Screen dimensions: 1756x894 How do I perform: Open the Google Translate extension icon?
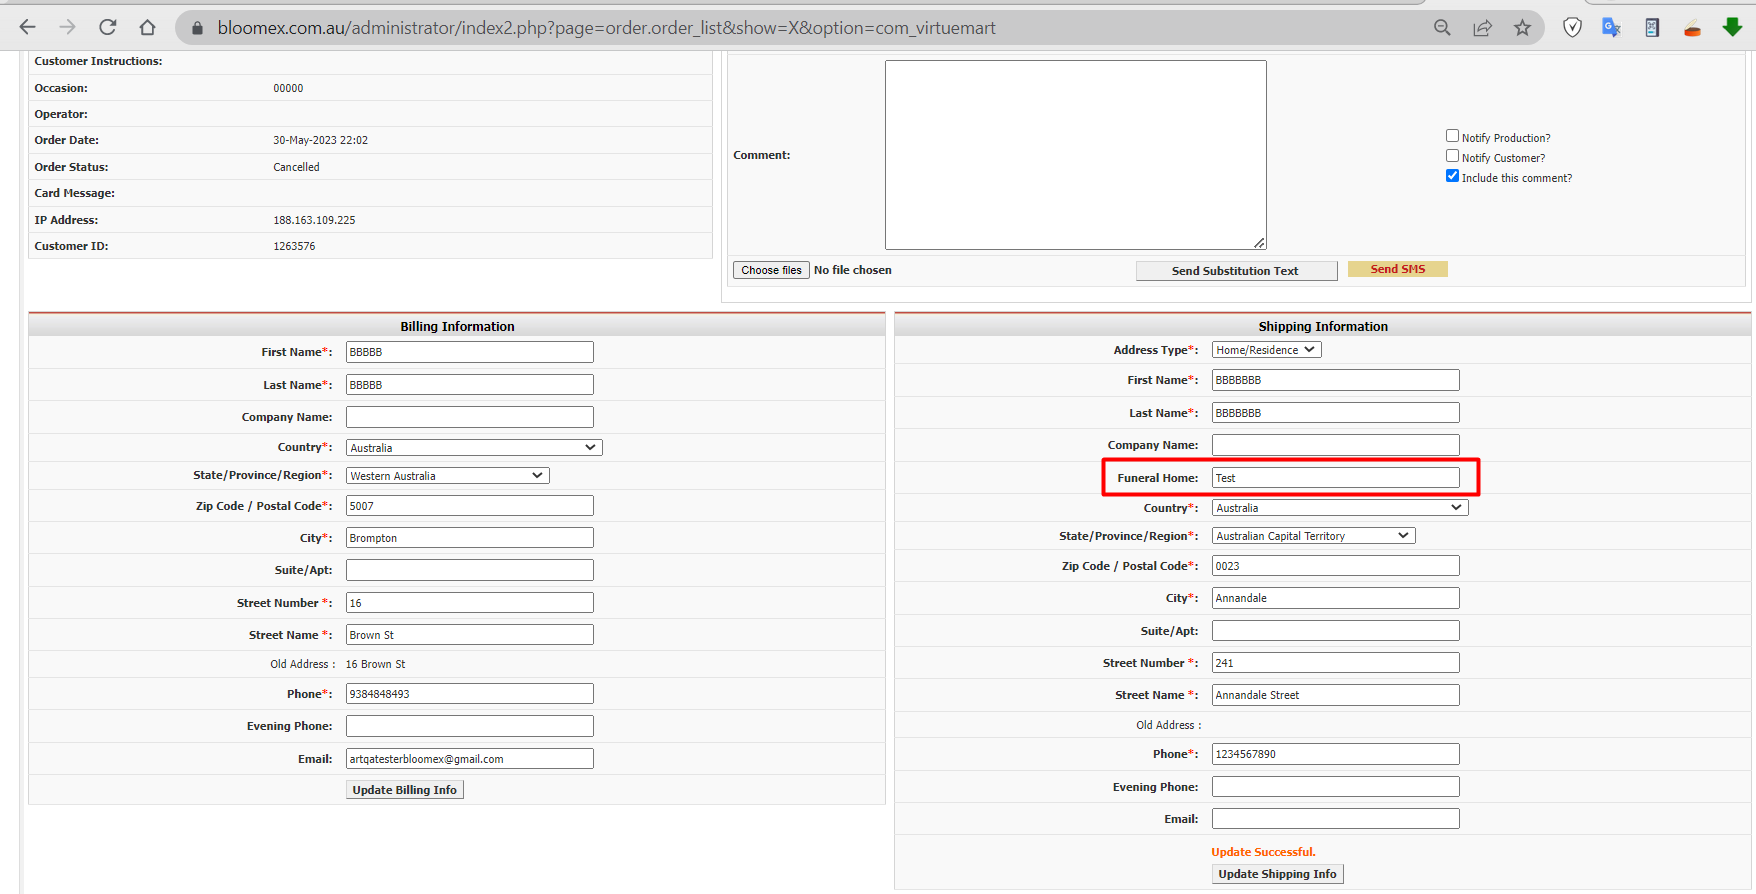coord(1611,28)
